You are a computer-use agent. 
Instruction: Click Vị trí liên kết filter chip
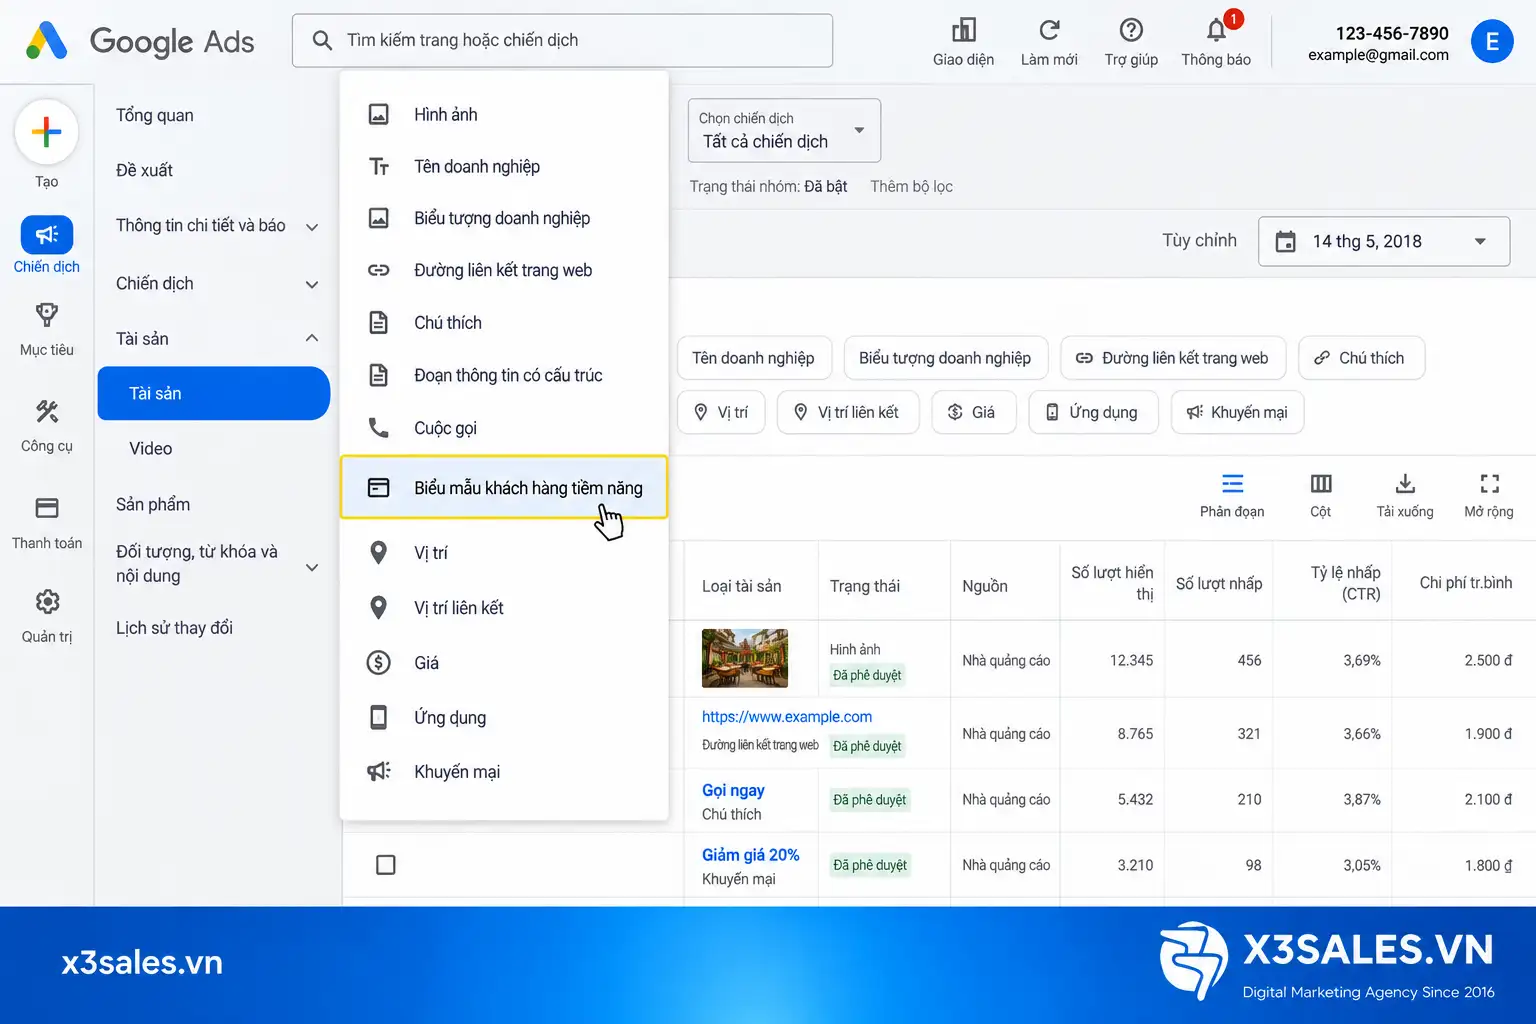click(848, 412)
